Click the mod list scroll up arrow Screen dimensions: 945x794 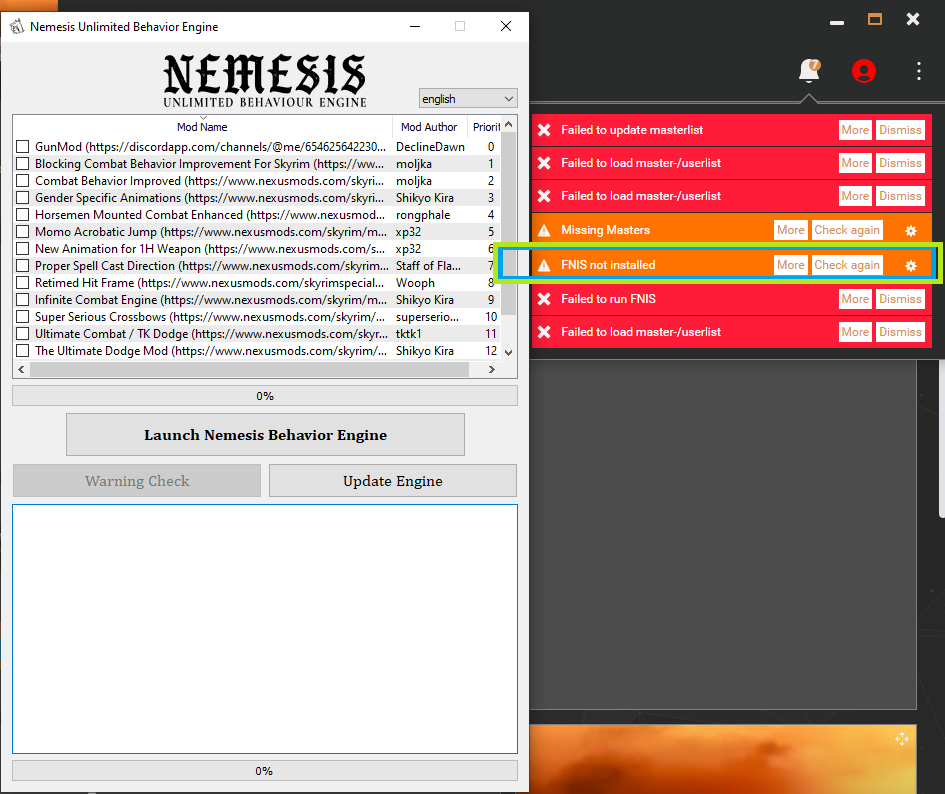click(509, 124)
